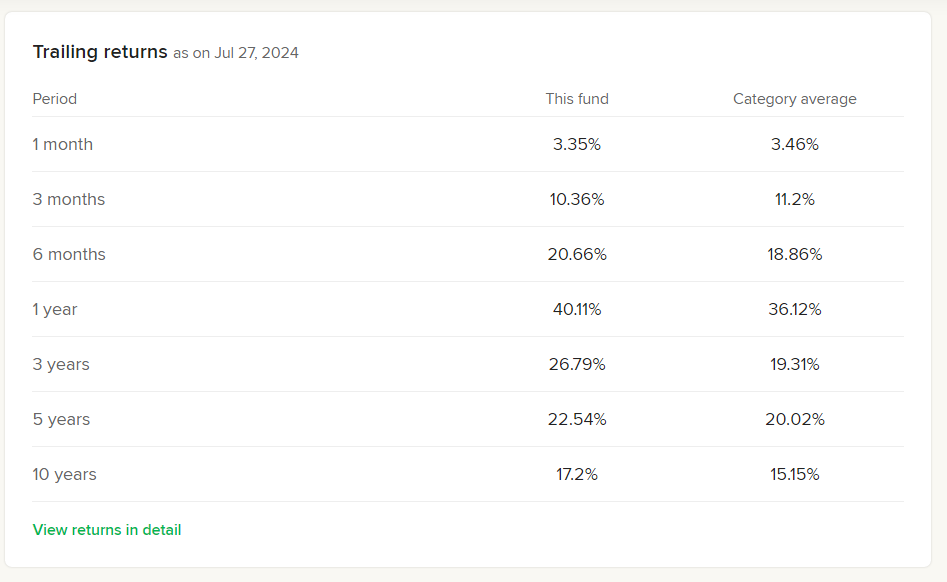The height and width of the screenshot is (582, 947).
Task: Select the 1 year row label
Action: 55,309
